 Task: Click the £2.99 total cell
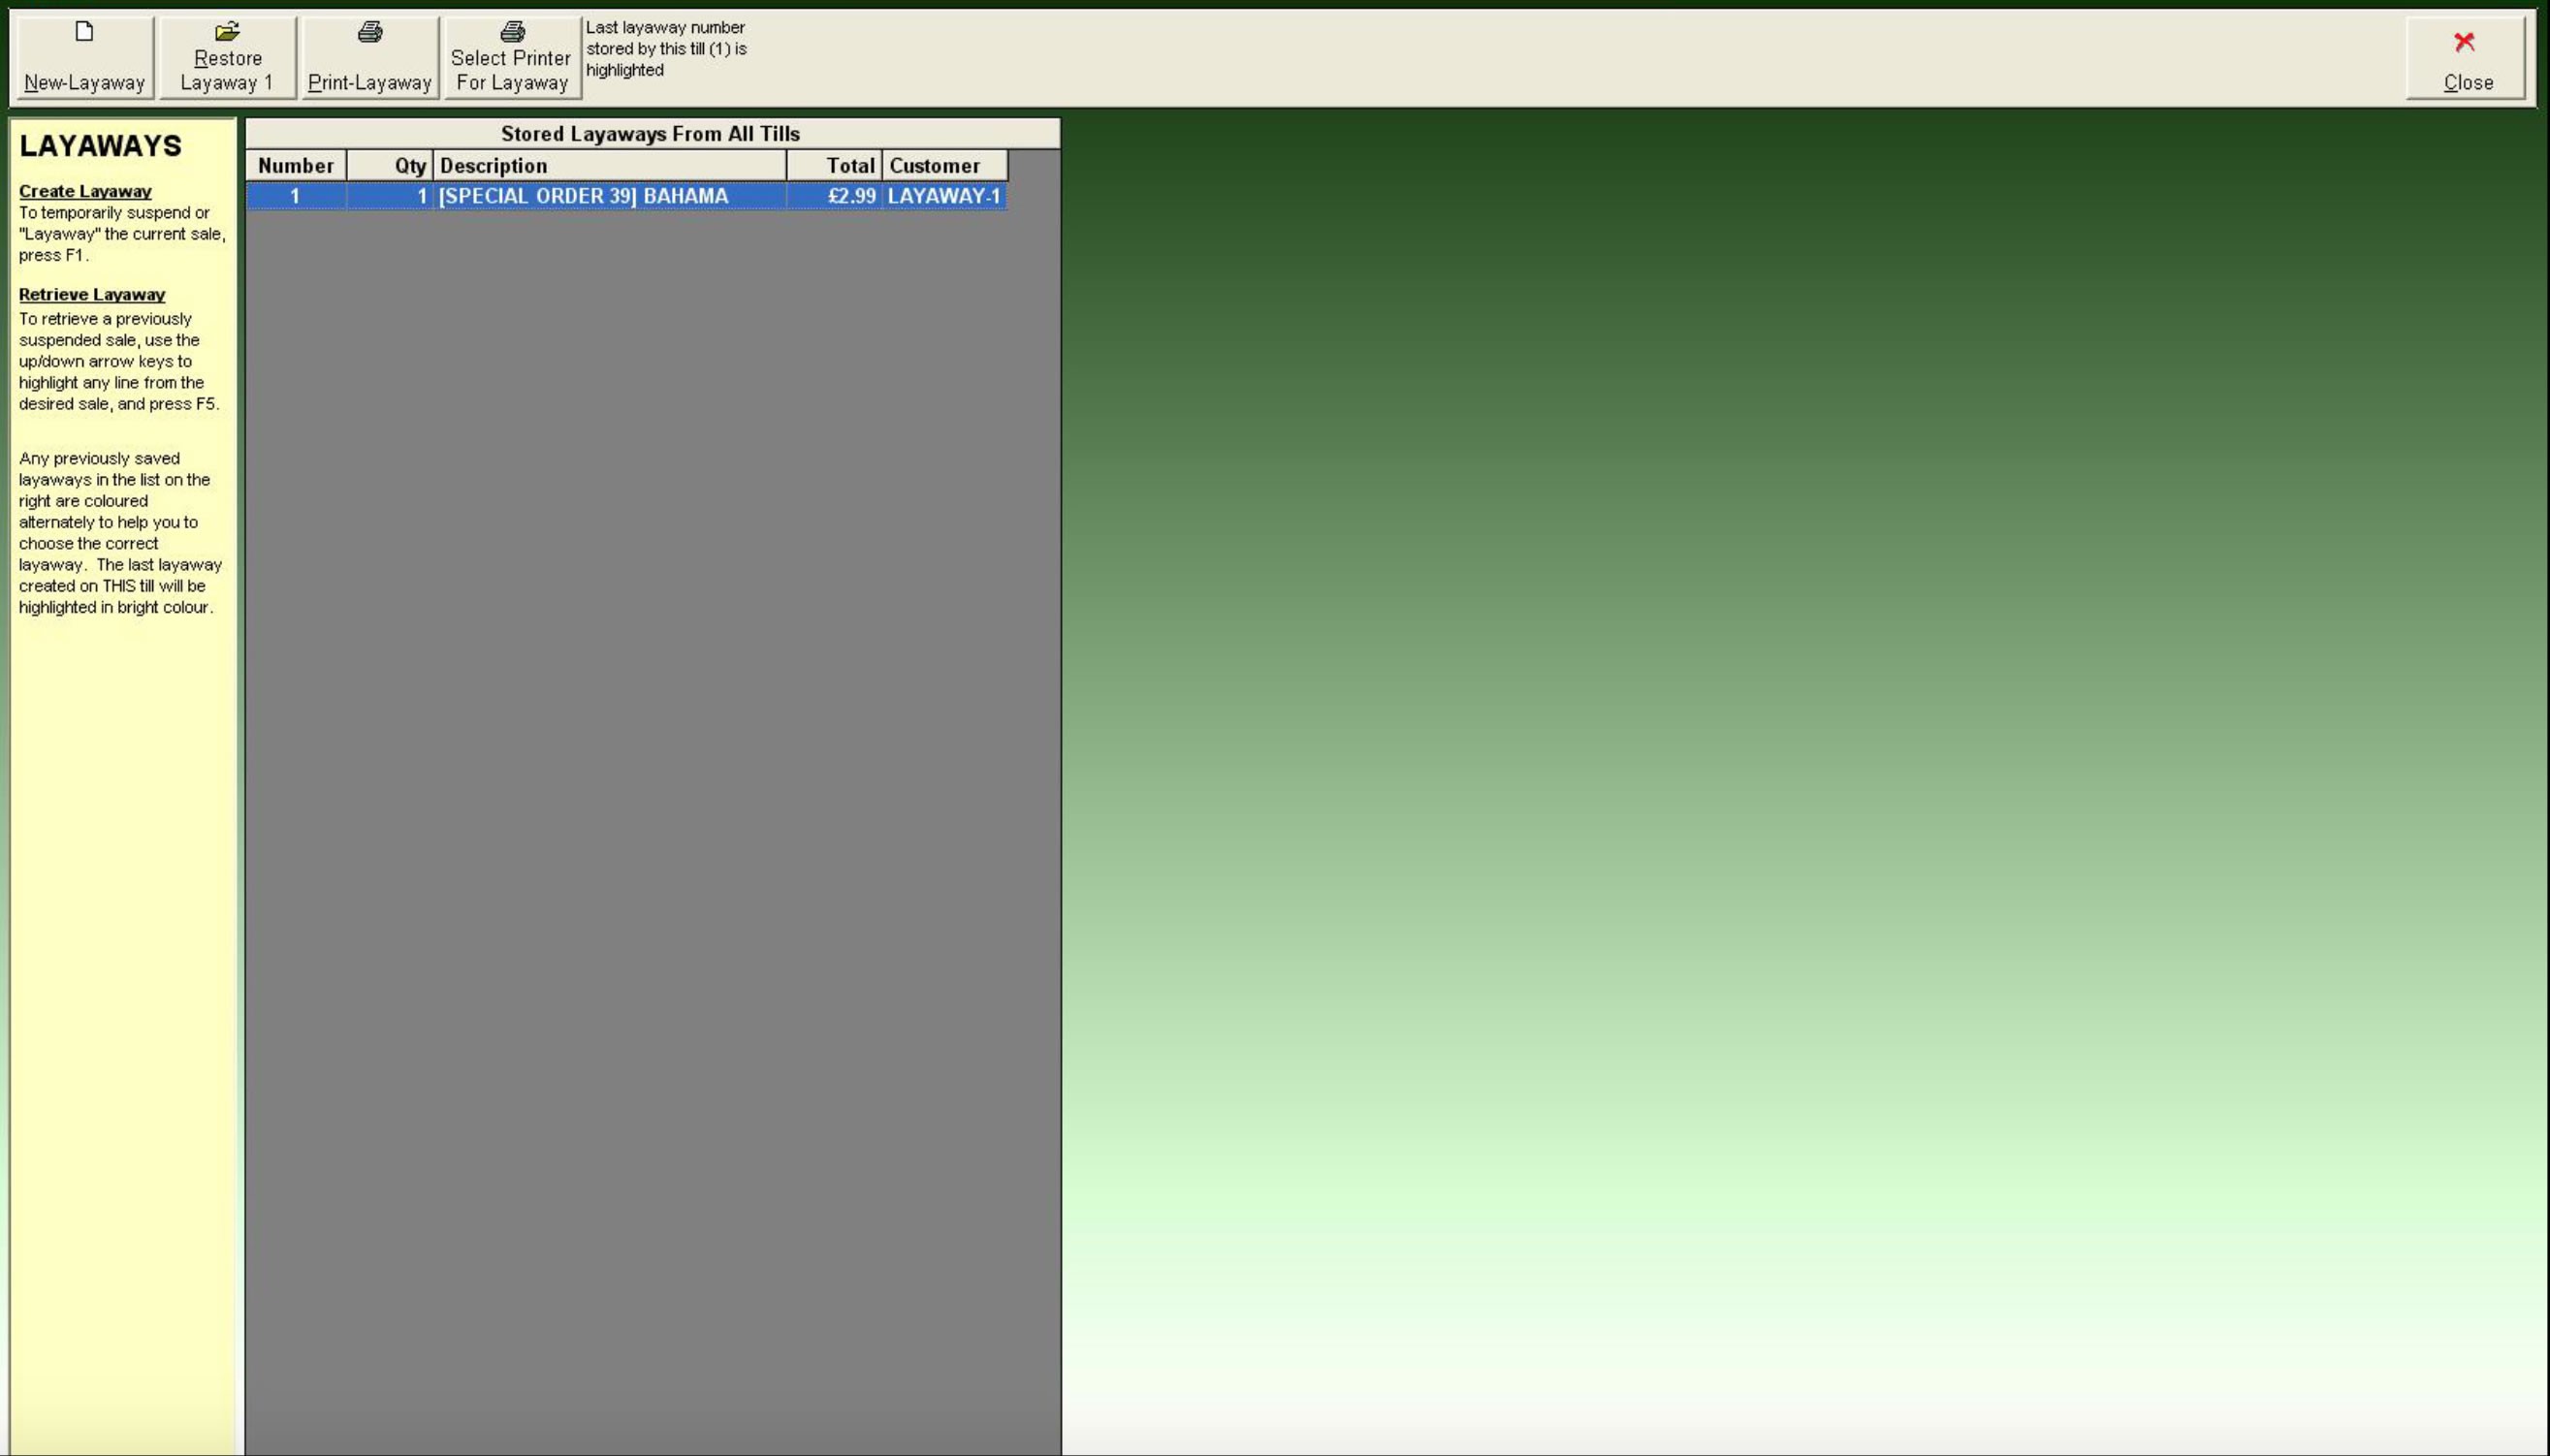pos(834,196)
